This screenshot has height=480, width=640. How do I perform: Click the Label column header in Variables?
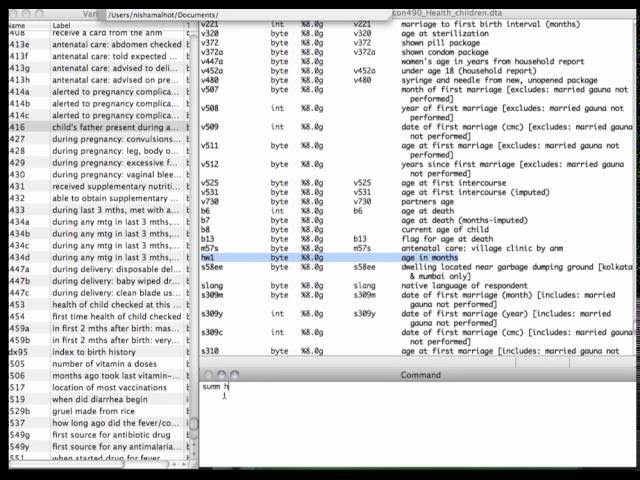[118, 25]
